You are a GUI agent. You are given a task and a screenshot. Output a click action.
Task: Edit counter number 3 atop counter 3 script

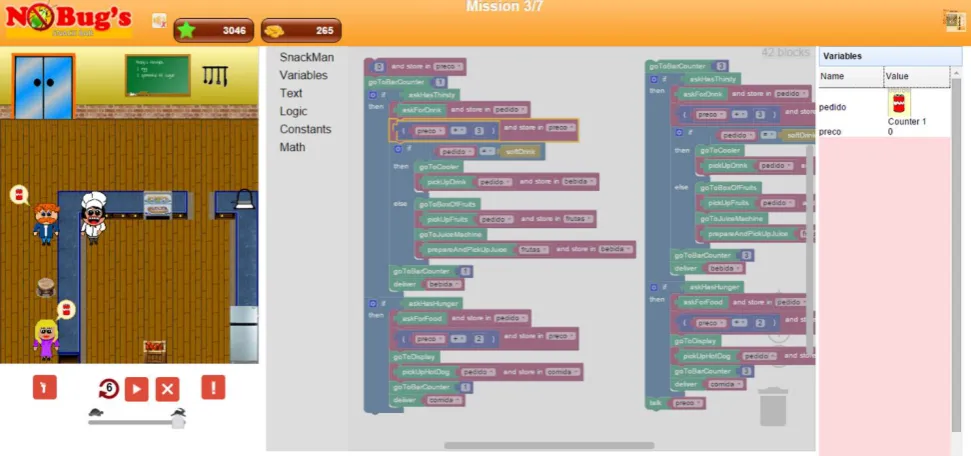[720, 66]
